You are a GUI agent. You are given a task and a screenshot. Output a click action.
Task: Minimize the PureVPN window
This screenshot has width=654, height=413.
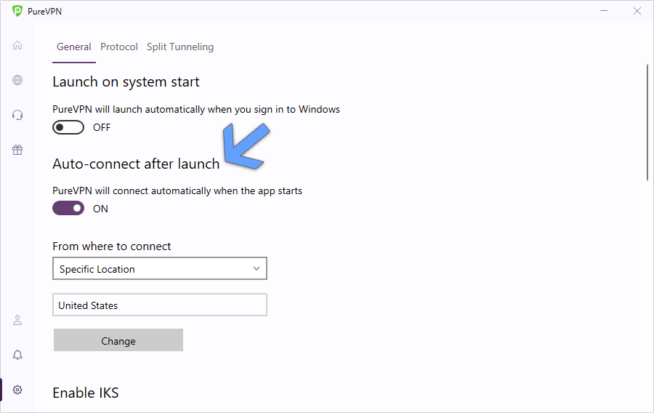coord(604,11)
